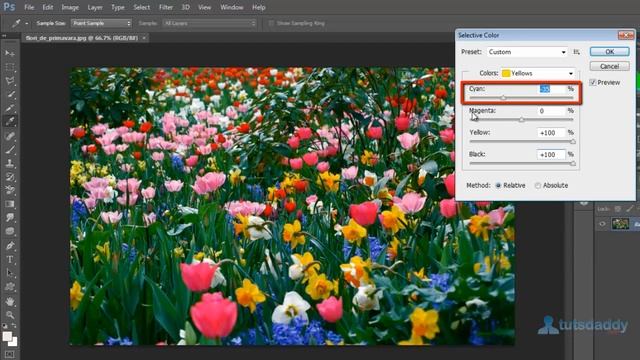Select the Rectangular Marquee tool
This screenshot has height=360, width=640.
(10, 67)
